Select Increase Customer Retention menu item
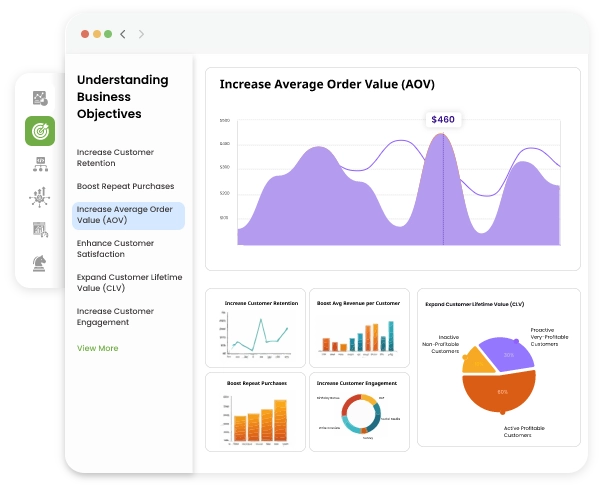 click(x=115, y=158)
